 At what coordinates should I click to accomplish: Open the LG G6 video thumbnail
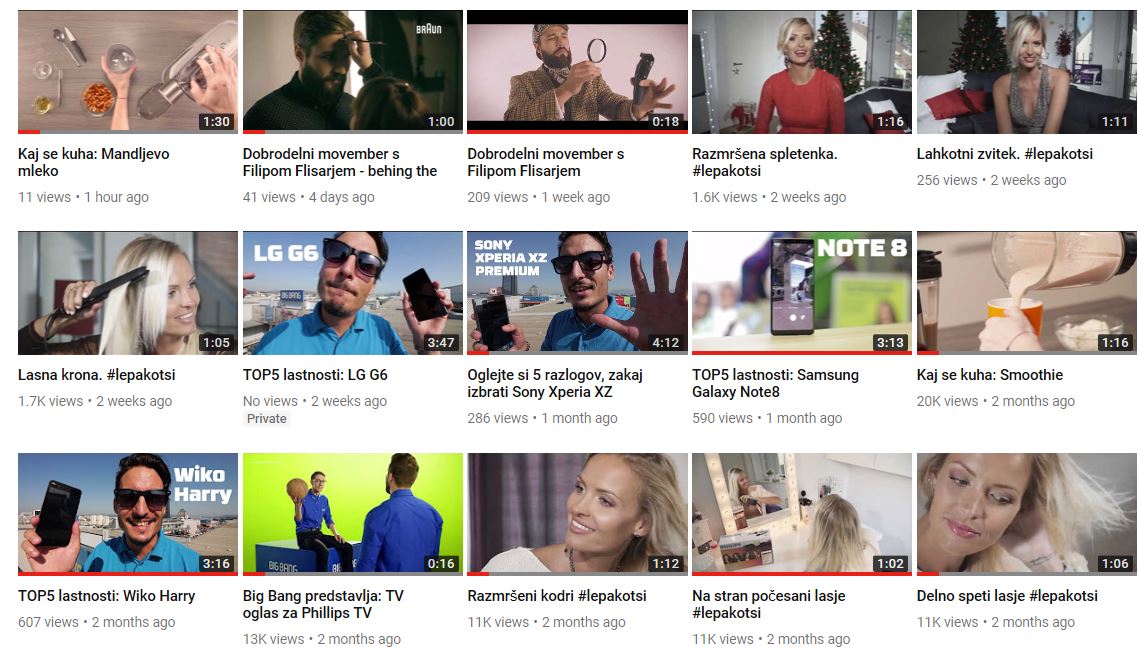352,293
